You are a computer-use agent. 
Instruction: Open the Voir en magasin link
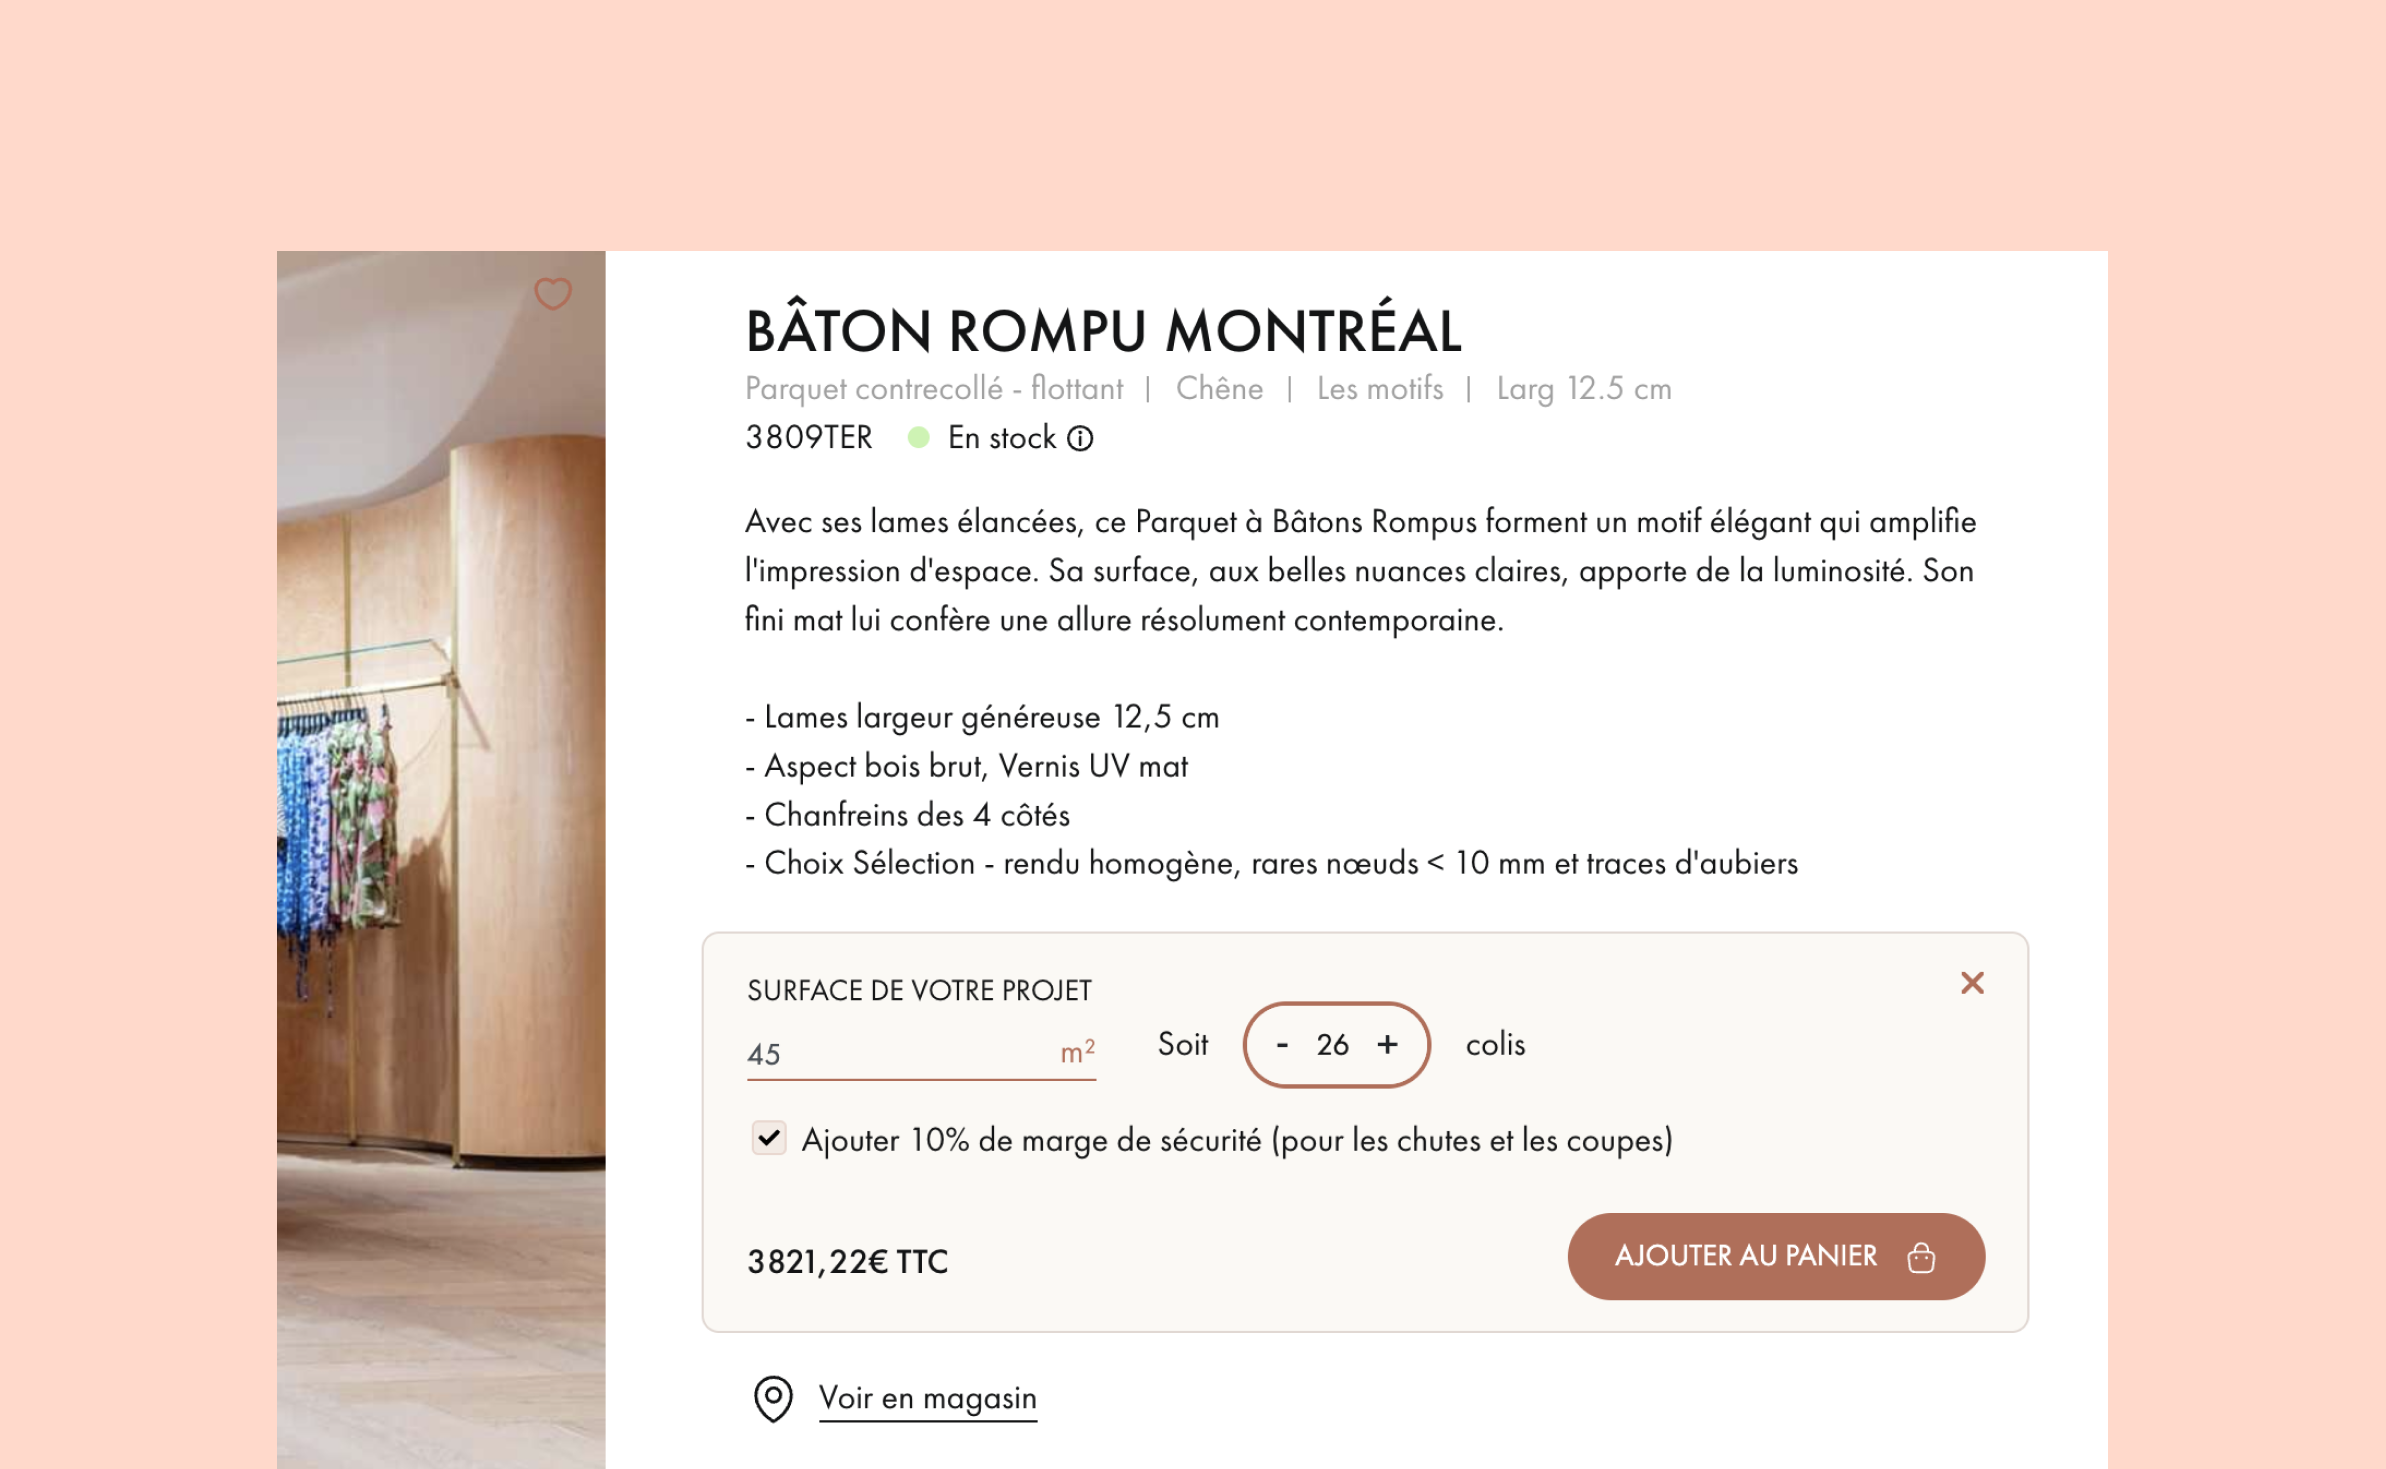click(927, 1397)
